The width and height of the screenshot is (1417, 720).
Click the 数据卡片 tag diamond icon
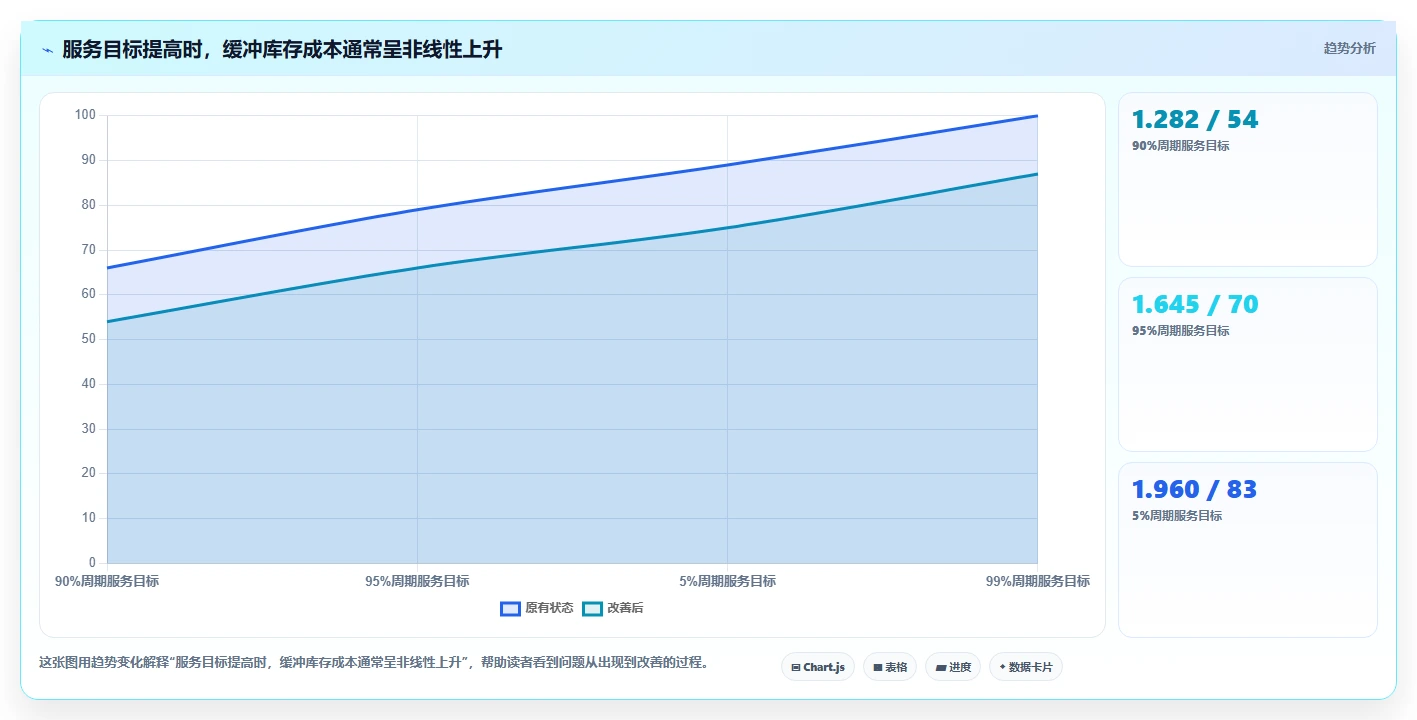coord(1002,666)
